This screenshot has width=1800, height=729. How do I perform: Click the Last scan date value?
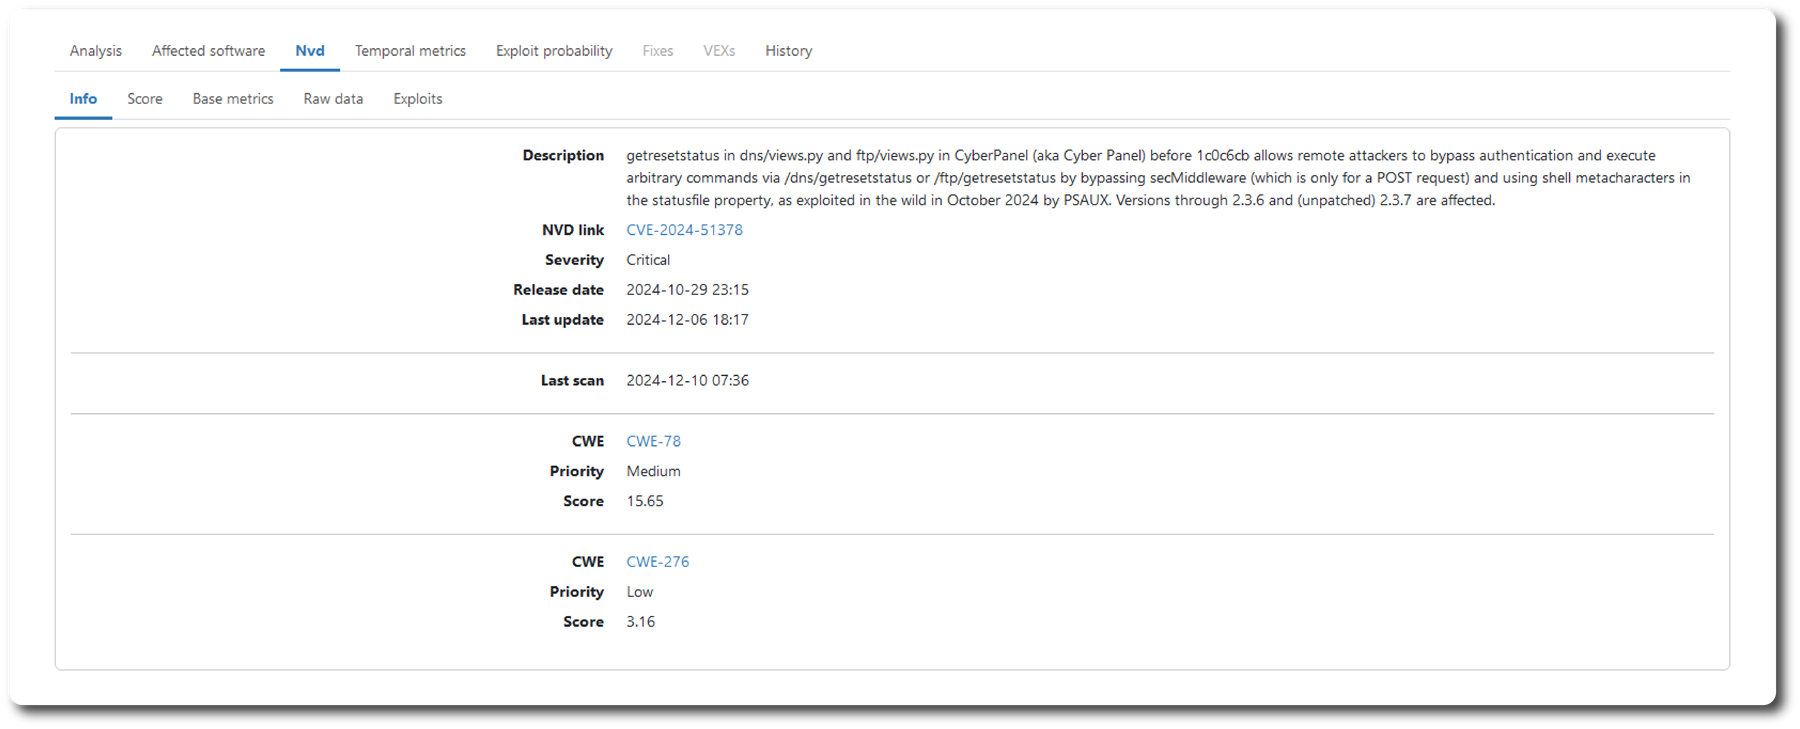(x=687, y=381)
